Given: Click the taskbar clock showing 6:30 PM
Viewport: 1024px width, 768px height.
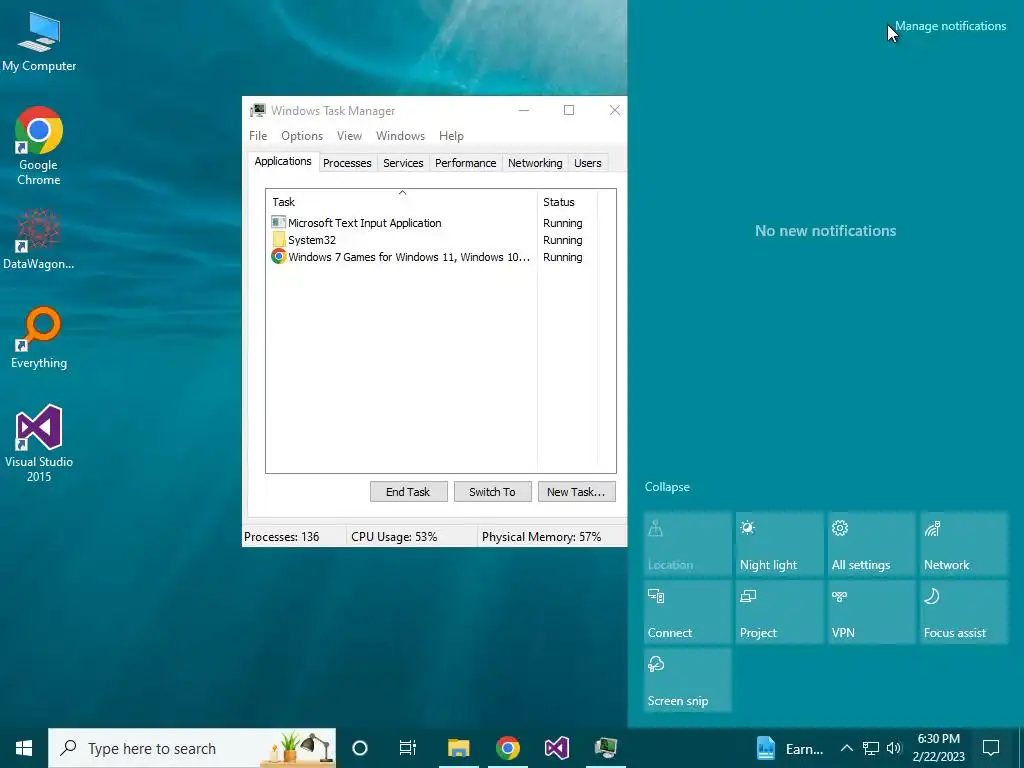Looking at the screenshot, I should [938, 748].
